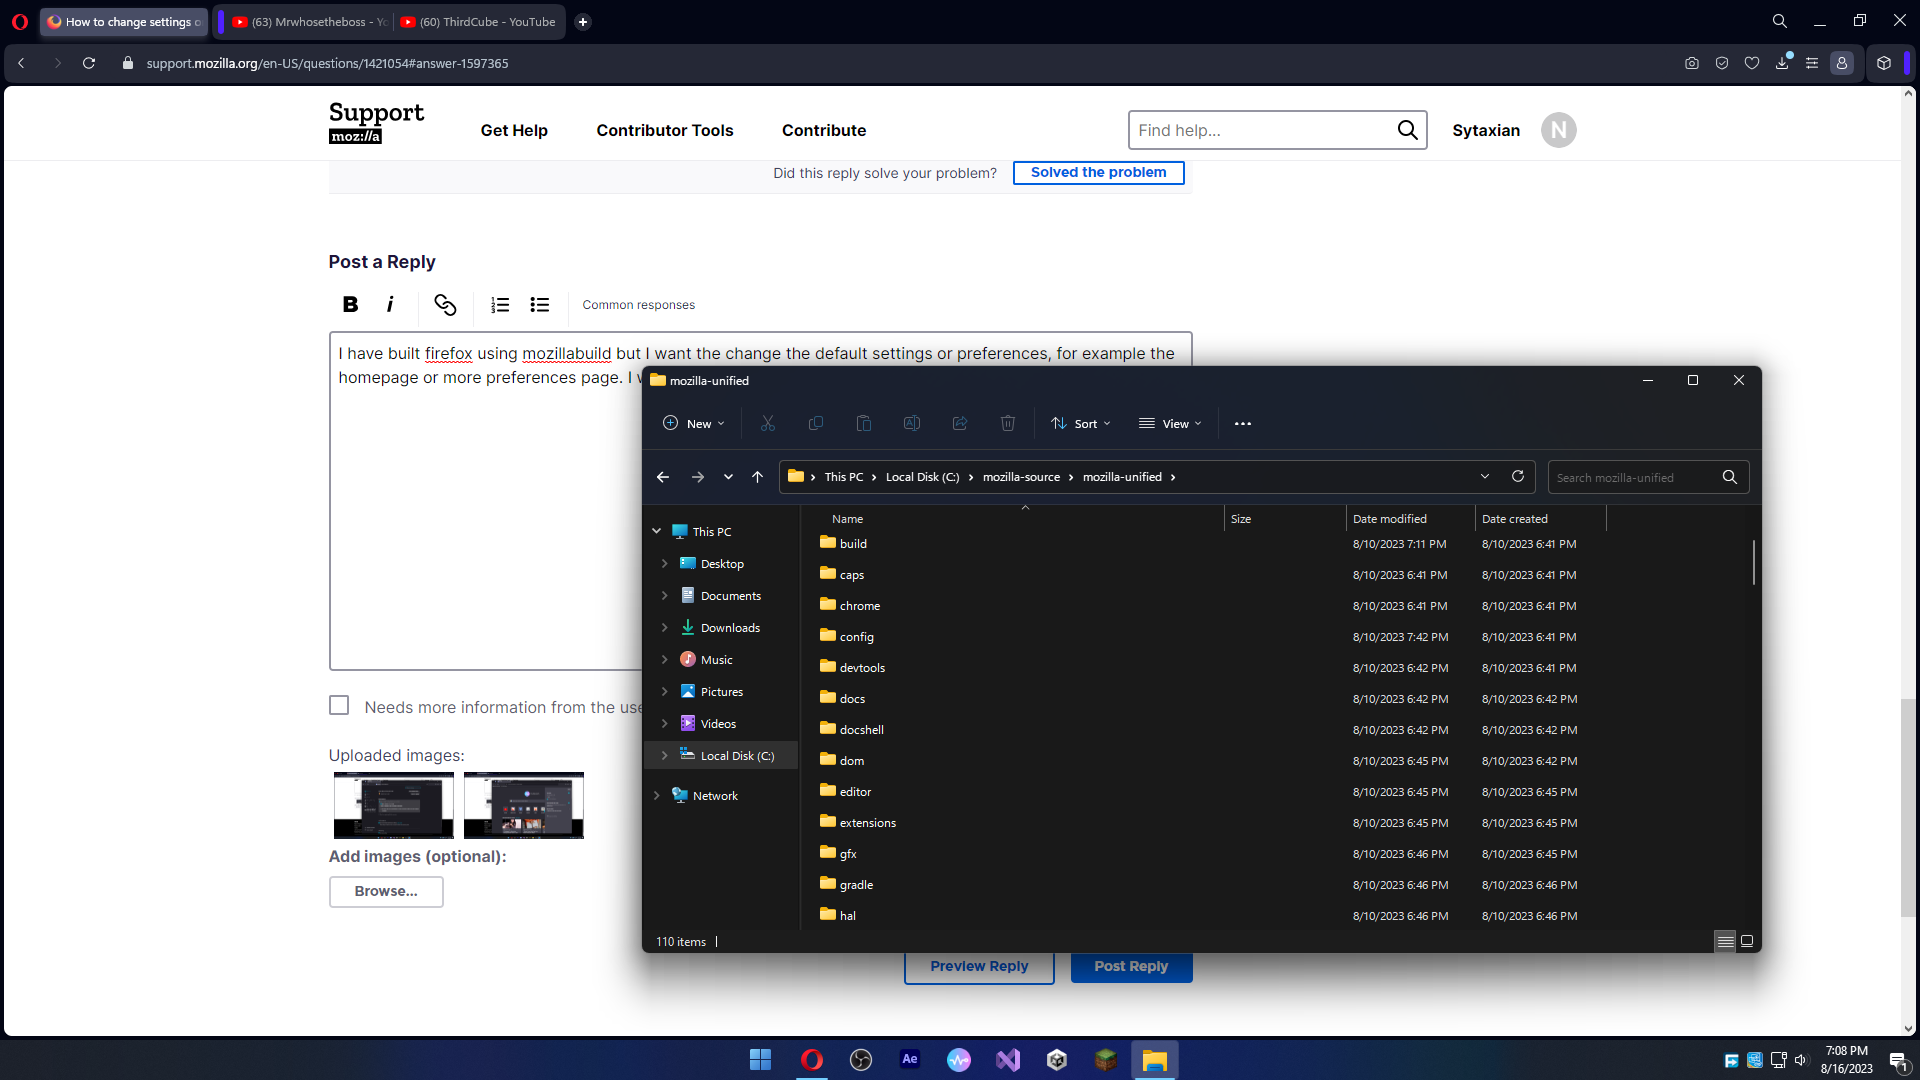
Task: Open Sytaxian user profile link
Action: click(x=1486, y=130)
